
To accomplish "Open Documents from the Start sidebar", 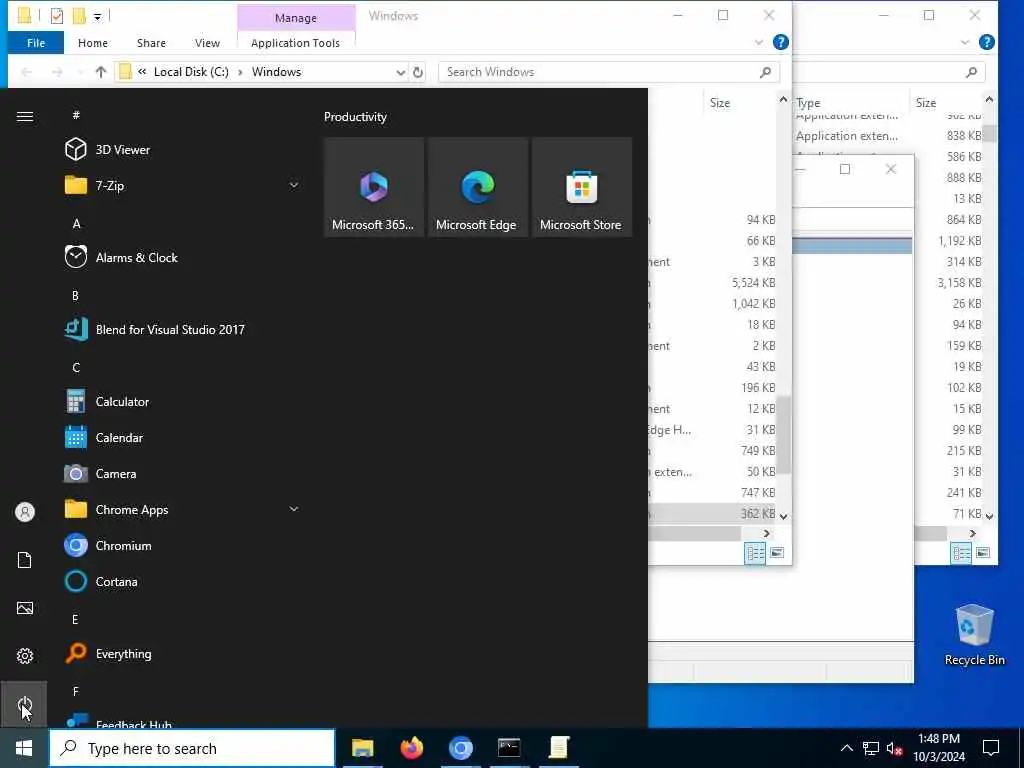I will tap(25, 560).
